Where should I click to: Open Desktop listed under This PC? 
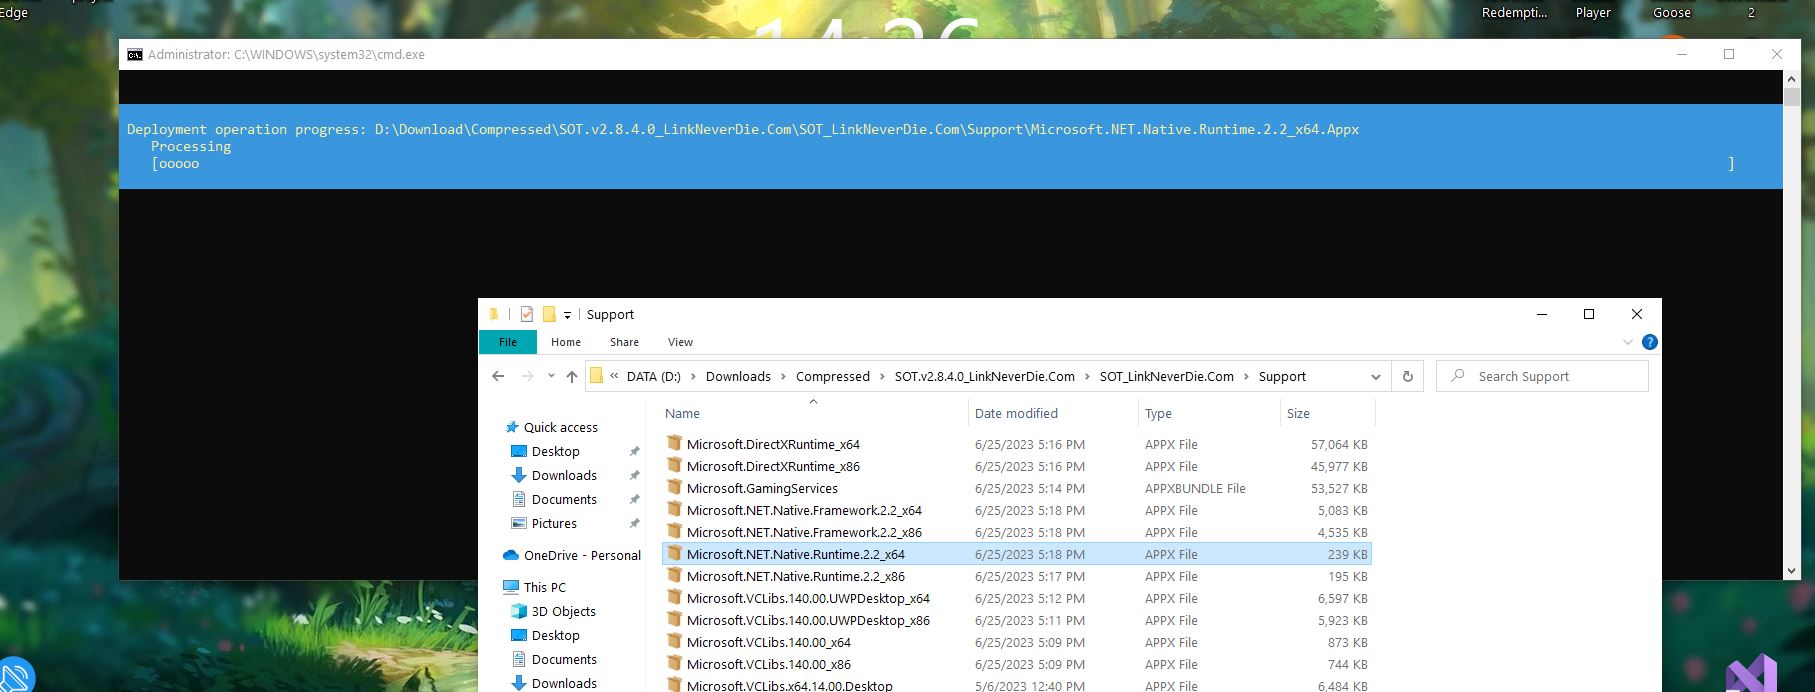click(x=555, y=635)
